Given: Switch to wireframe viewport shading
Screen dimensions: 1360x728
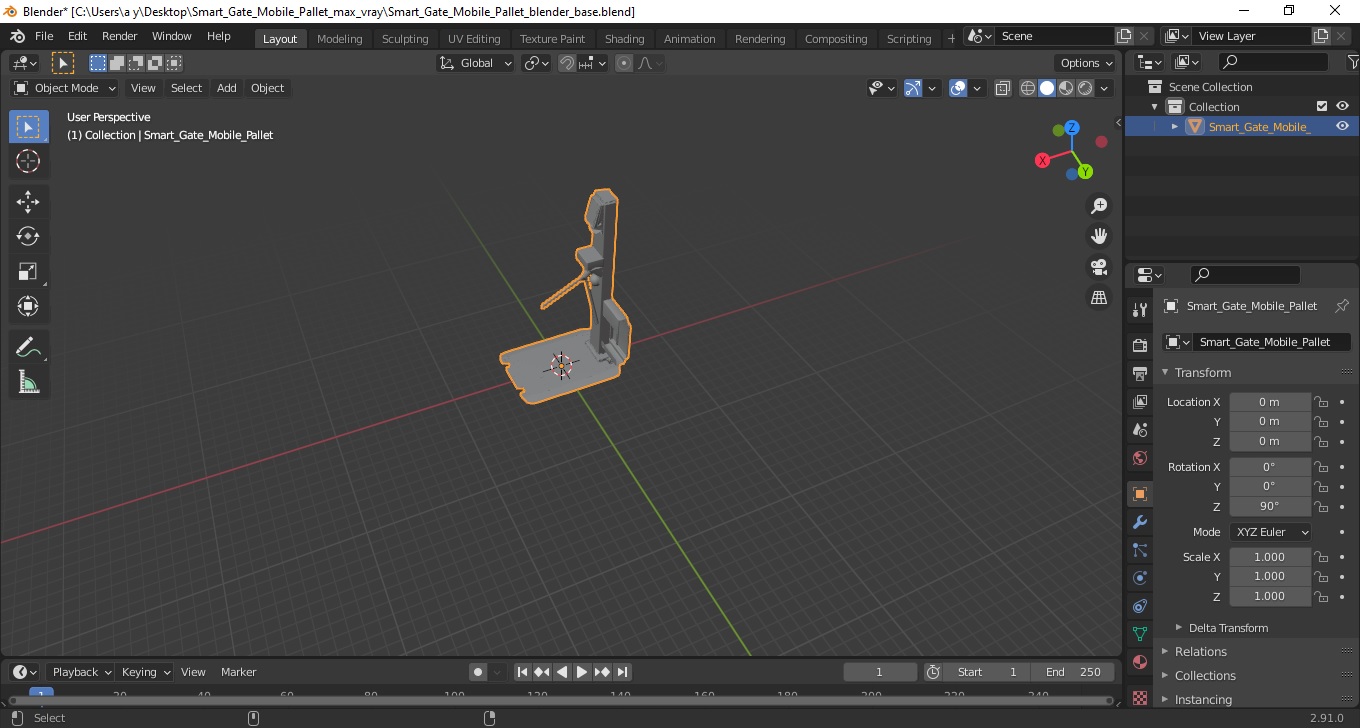Looking at the screenshot, I should pos(1028,88).
